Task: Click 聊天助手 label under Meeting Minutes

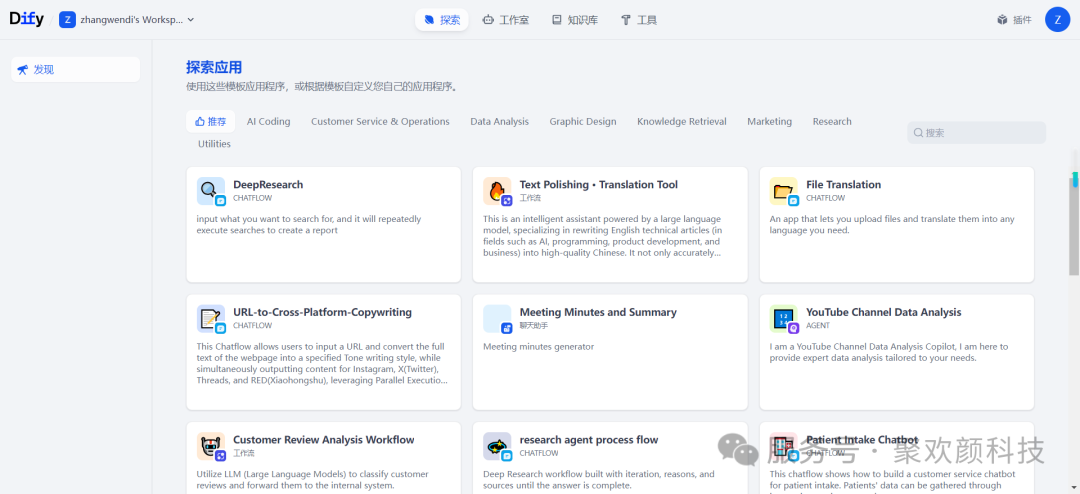Action: (533, 325)
